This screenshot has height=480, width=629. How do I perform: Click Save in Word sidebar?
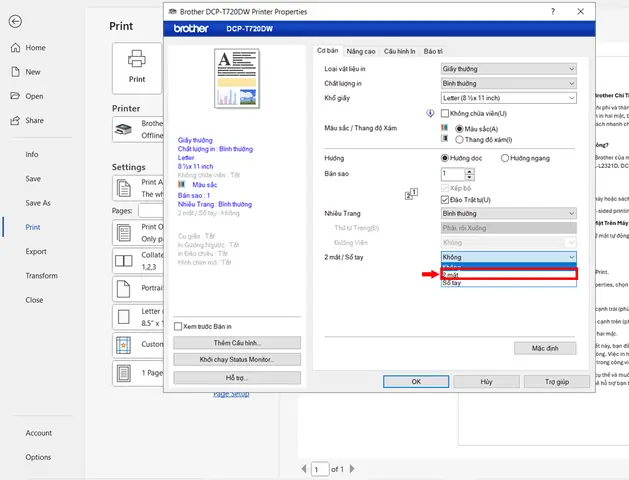point(33,179)
